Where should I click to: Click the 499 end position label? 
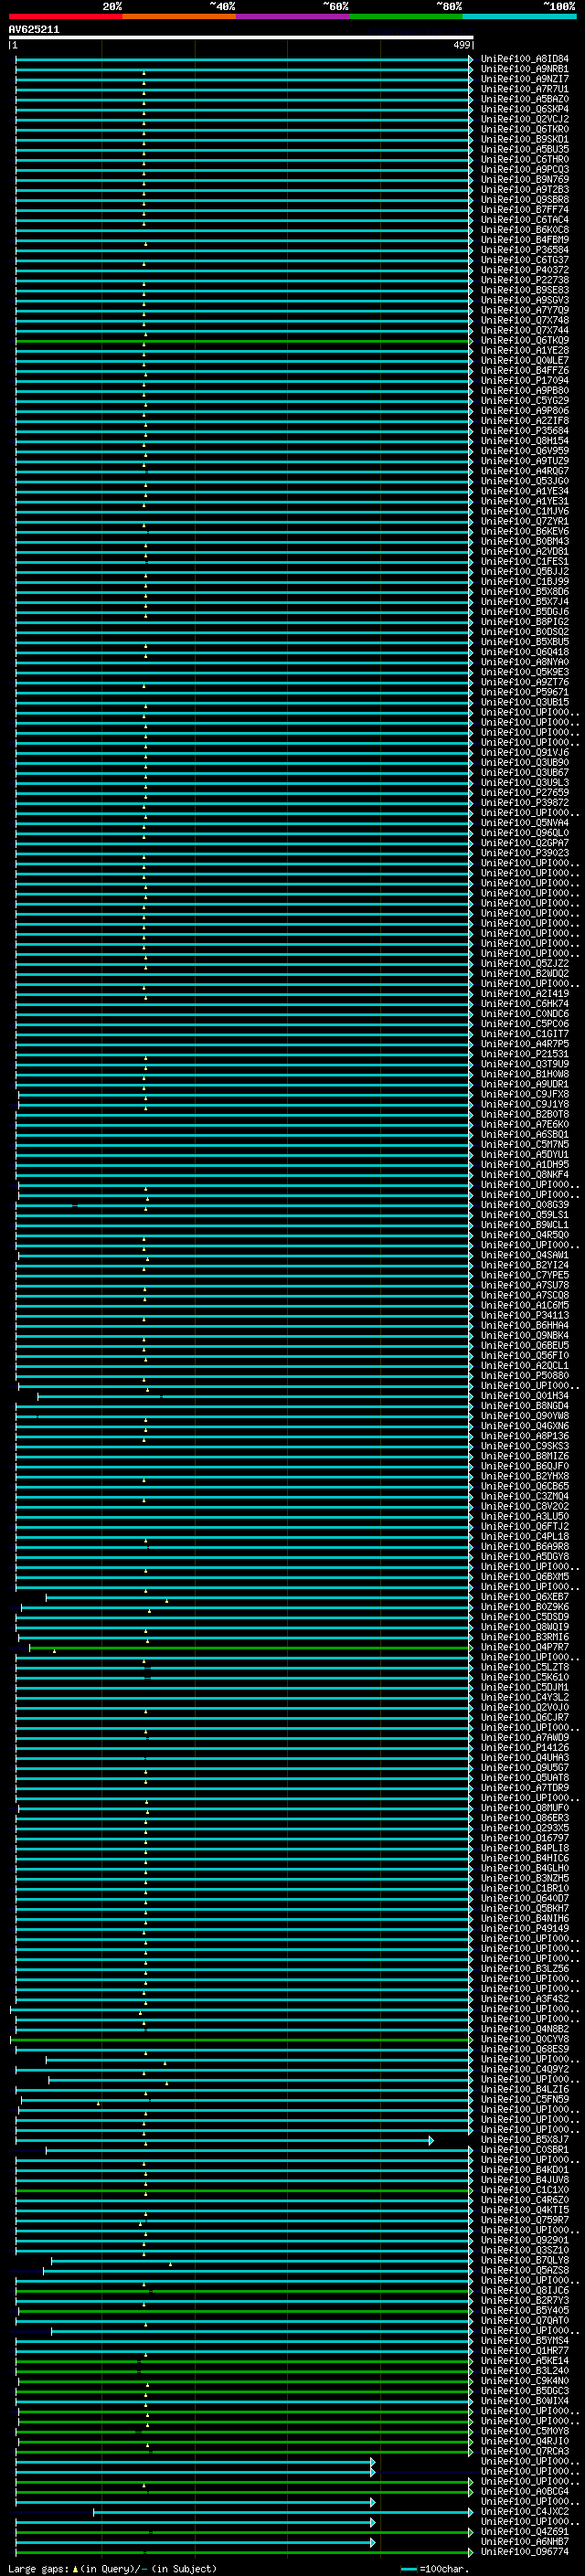pyautogui.click(x=461, y=45)
